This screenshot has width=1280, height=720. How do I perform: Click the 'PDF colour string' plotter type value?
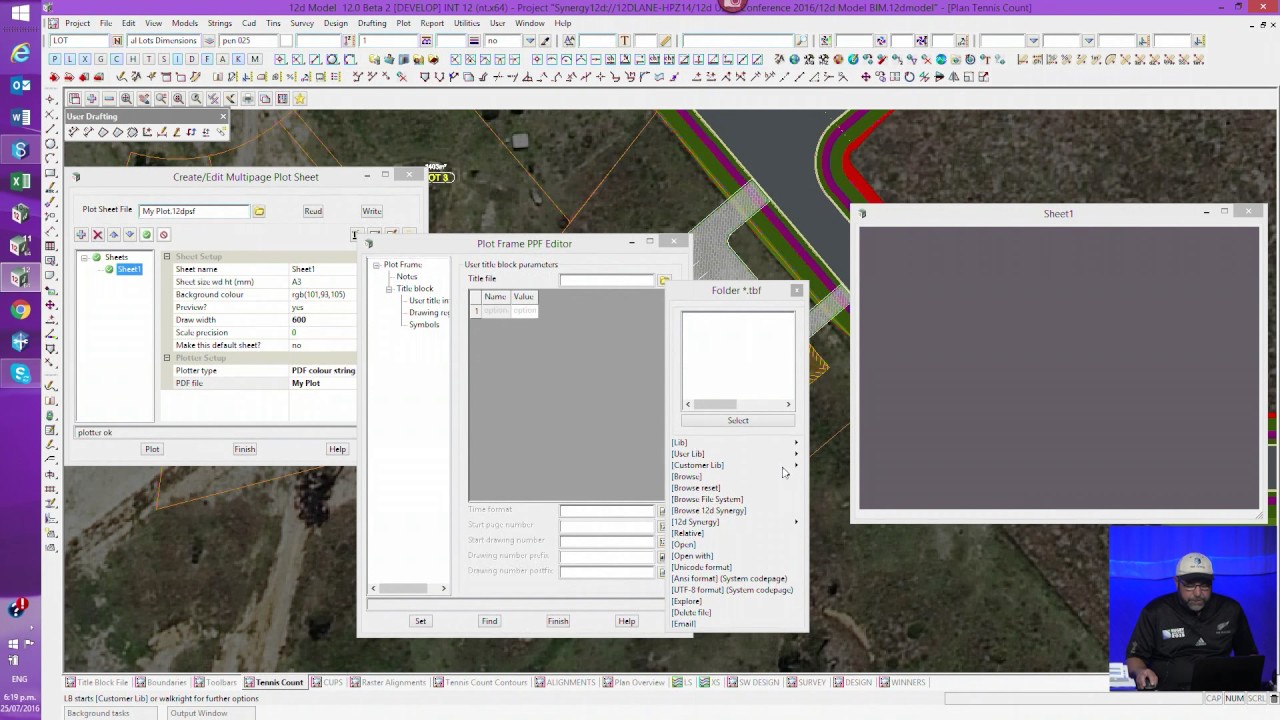pyautogui.click(x=323, y=370)
